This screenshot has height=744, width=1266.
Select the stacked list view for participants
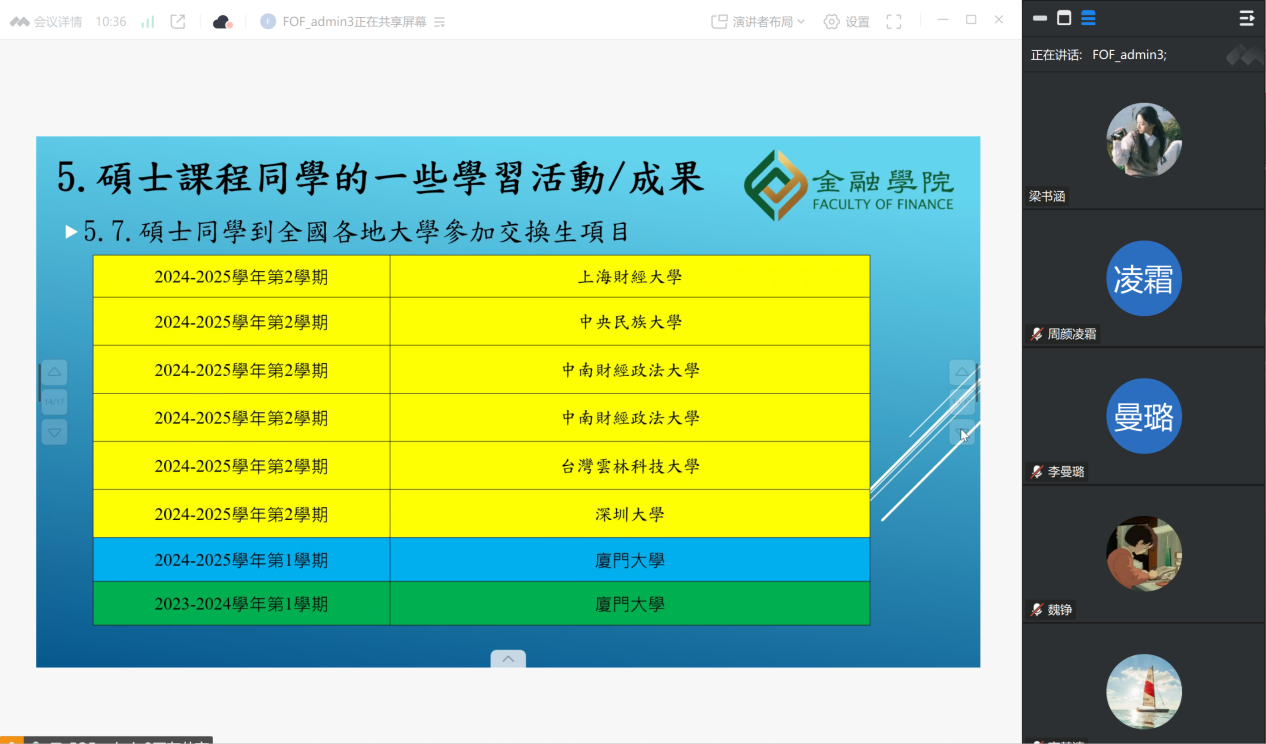tap(1088, 18)
